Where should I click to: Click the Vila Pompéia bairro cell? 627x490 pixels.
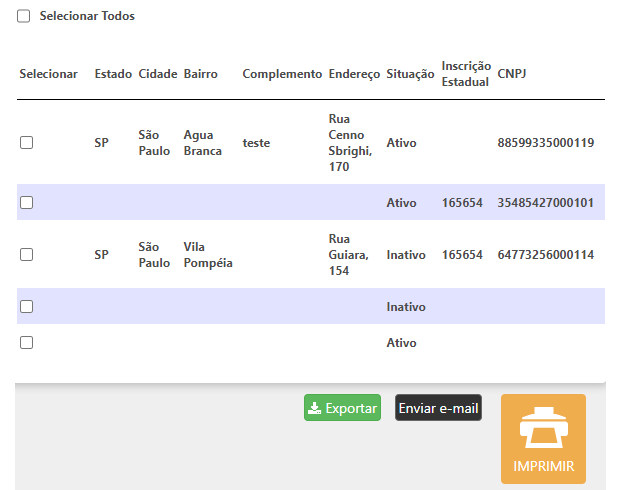208,255
